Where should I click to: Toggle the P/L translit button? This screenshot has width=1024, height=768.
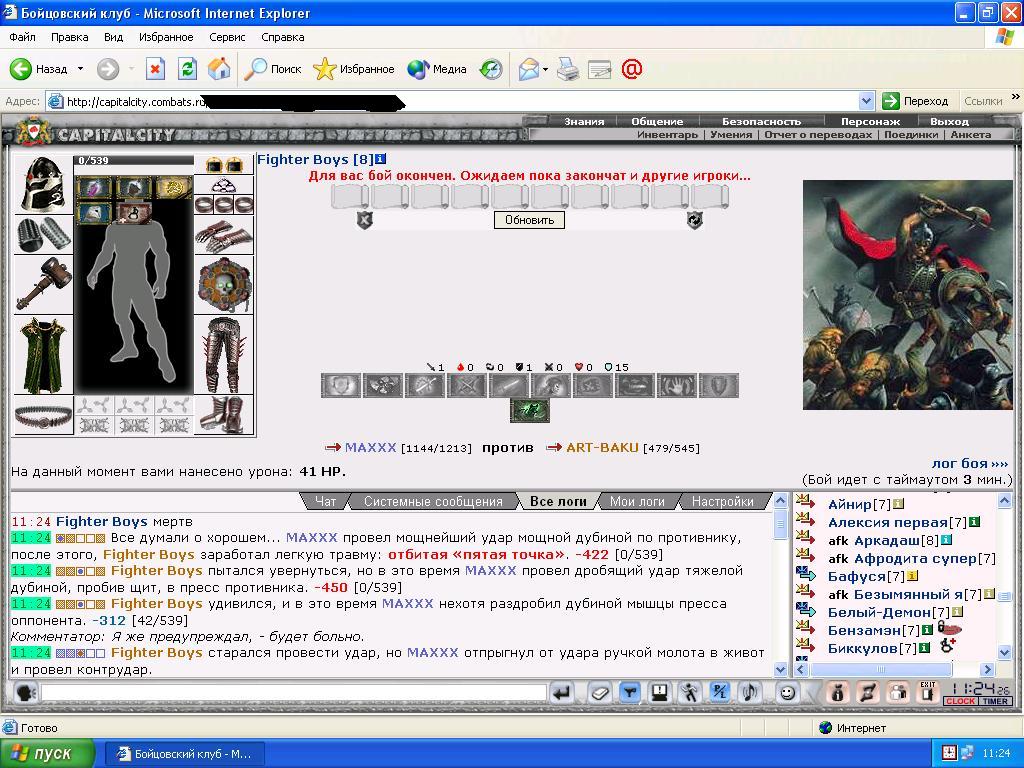719,692
